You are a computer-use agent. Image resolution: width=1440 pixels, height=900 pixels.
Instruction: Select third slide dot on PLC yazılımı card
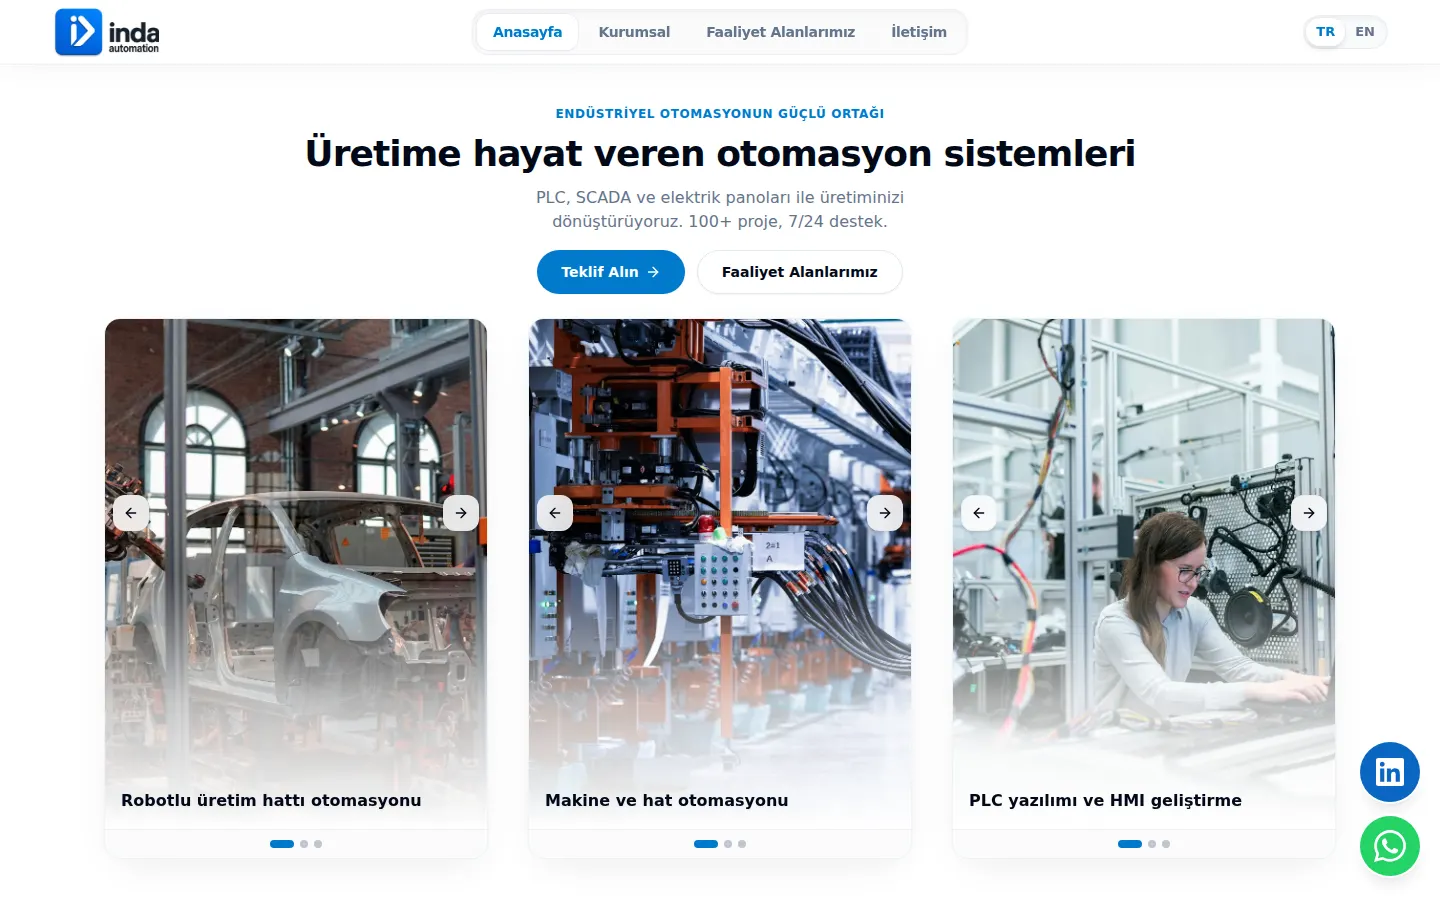pyautogui.click(x=1166, y=844)
